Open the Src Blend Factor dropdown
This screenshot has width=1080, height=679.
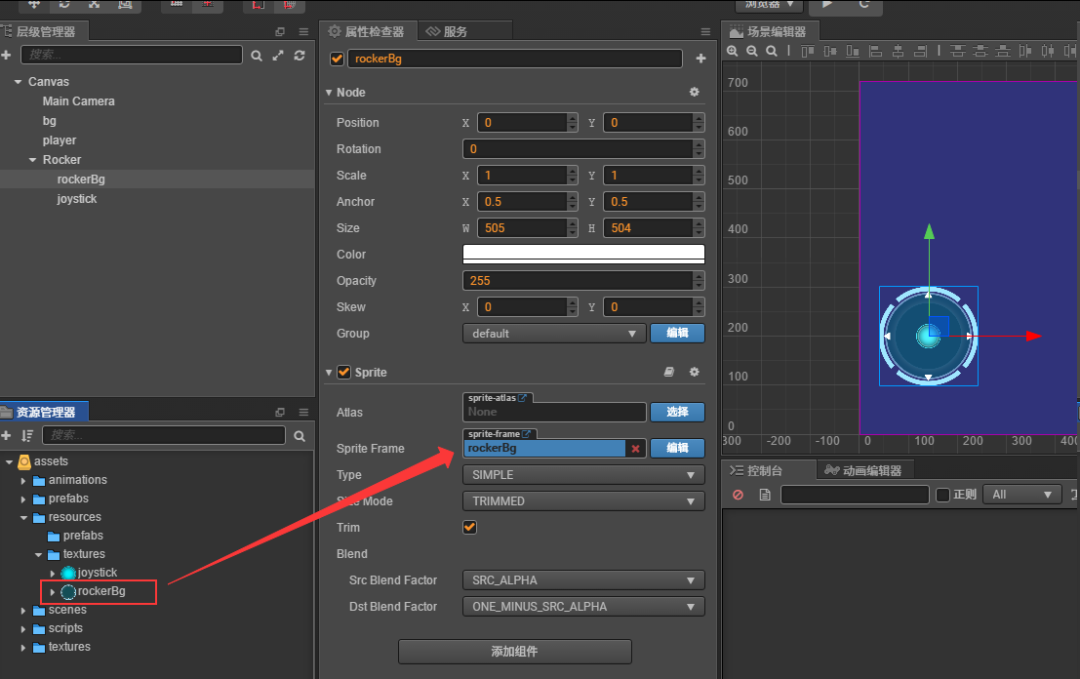coord(583,581)
